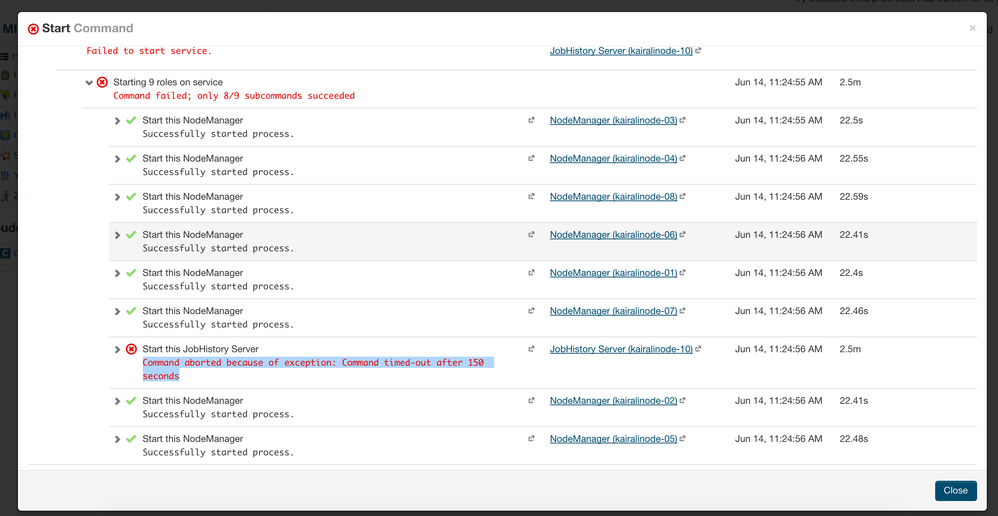This screenshot has width=998, height=516.
Task: Open external link icon beside NodeManager kairalinode-03
Action: (x=683, y=121)
